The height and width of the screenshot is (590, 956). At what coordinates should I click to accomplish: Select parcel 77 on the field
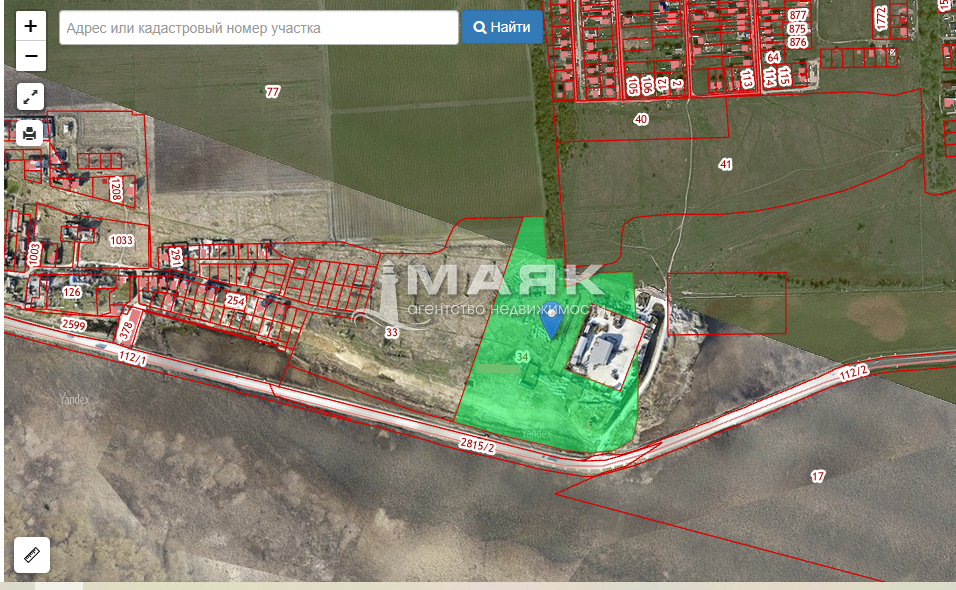click(x=273, y=92)
